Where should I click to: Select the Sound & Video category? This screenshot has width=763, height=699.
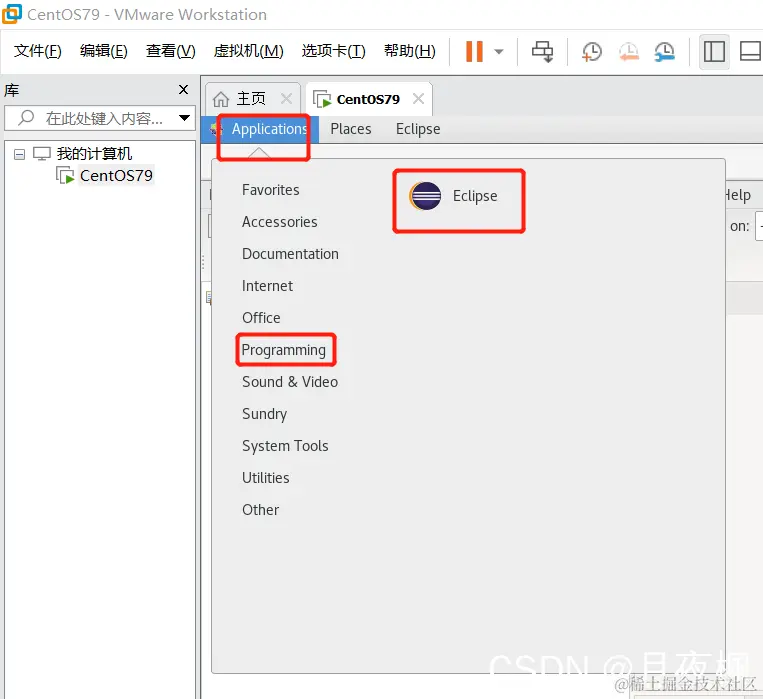290,382
